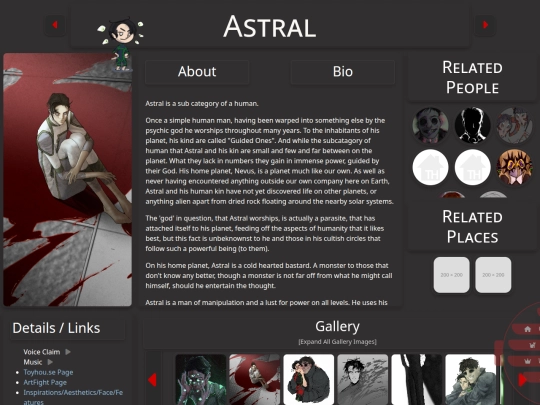Viewport: 540px width, 405px height.
Task: Move the gallery forward with its right red arrow
Action: (x=522, y=380)
